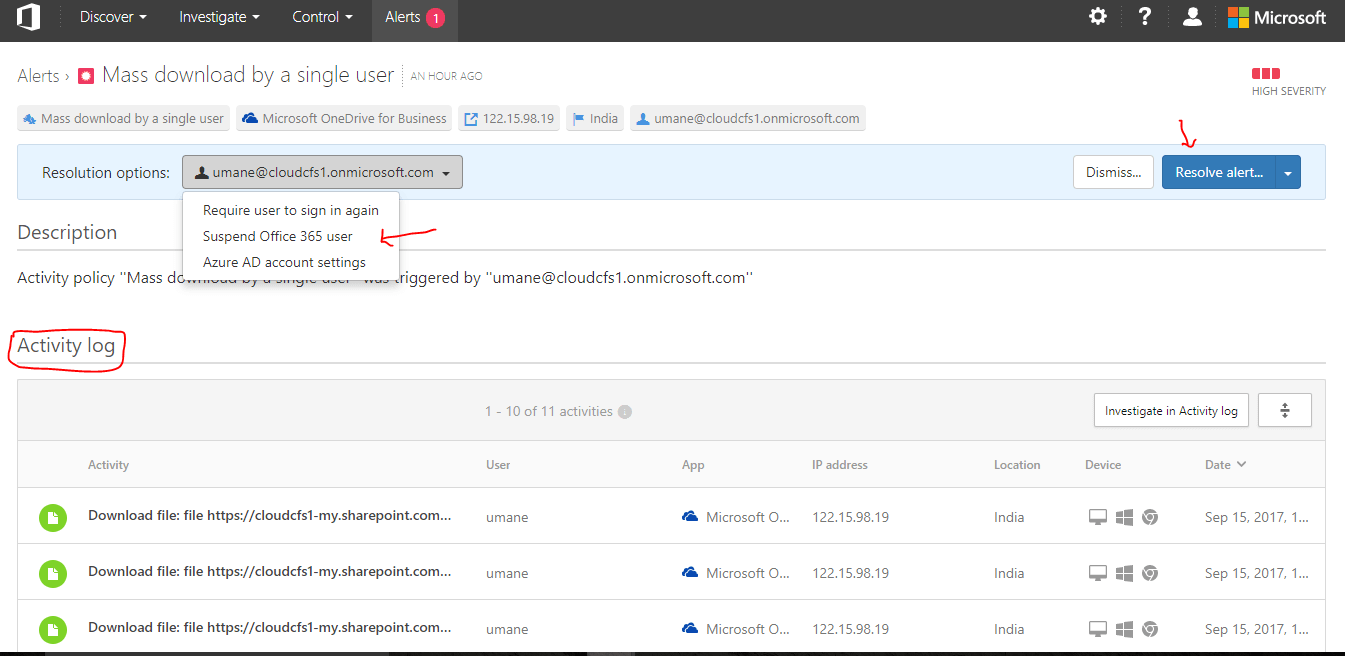Click the Description section heading

click(x=67, y=232)
